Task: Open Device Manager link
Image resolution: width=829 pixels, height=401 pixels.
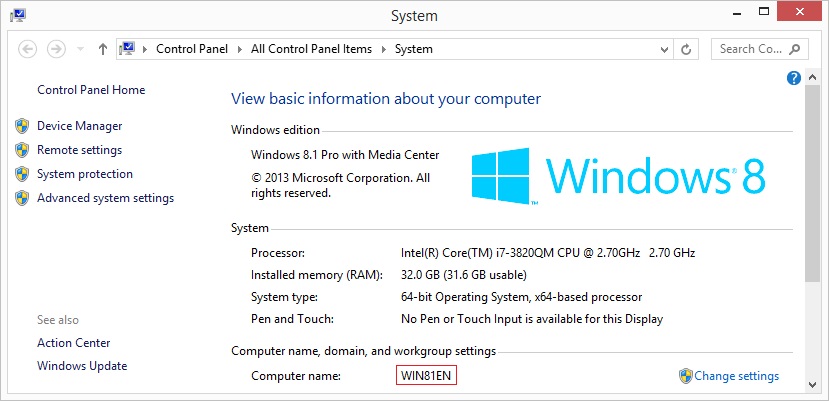Action: point(79,126)
